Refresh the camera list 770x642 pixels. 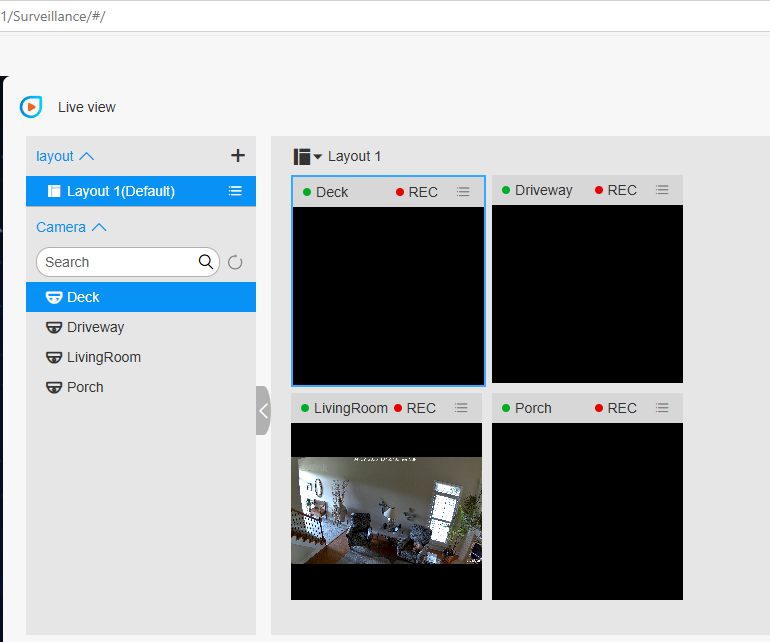point(235,262)
